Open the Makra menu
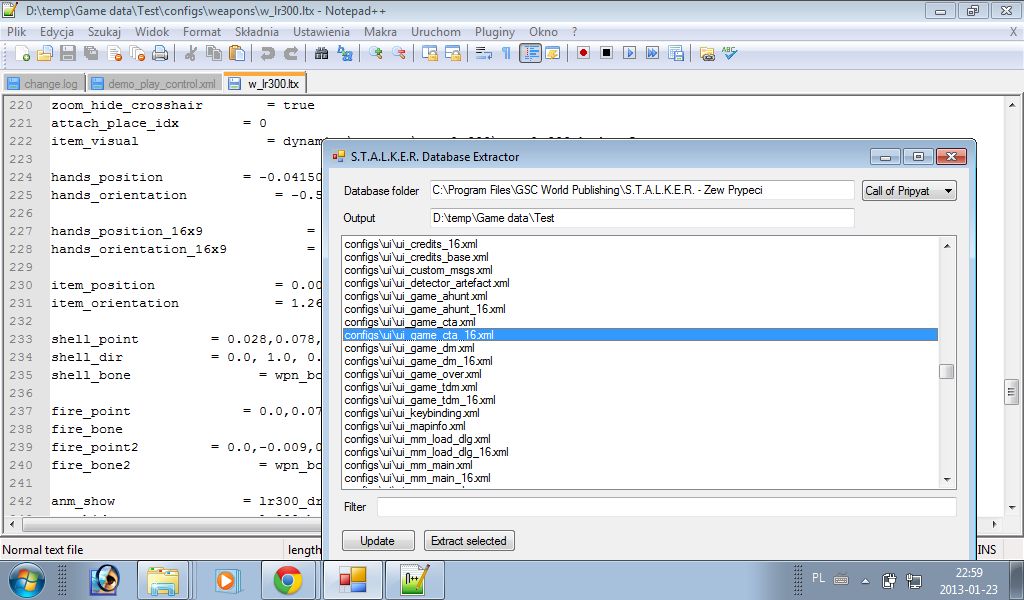 [x=380, y=31]
